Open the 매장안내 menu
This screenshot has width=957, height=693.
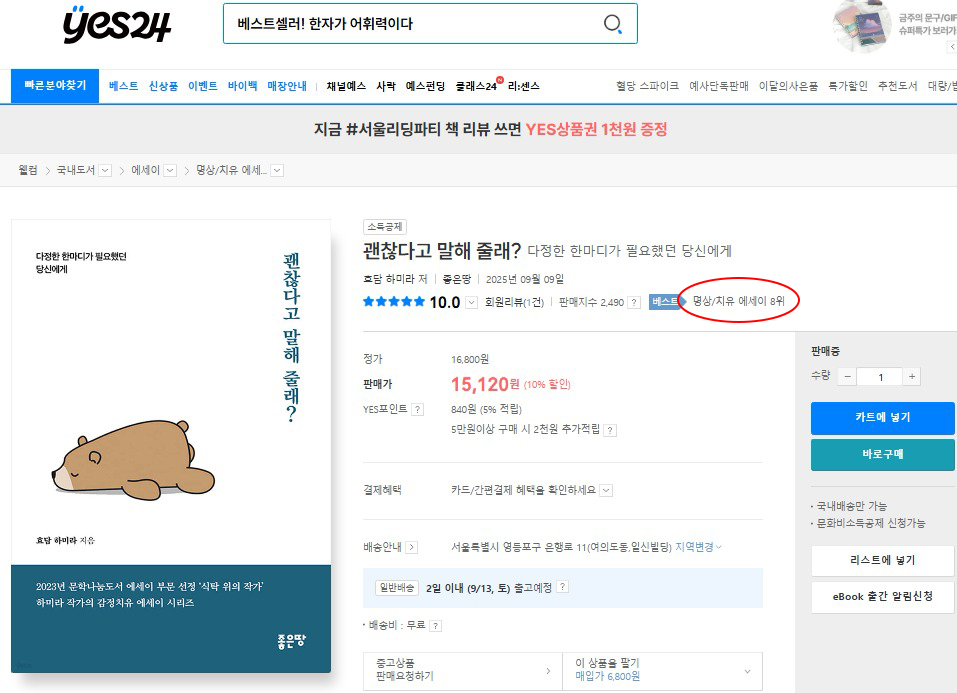click(287, 86)
